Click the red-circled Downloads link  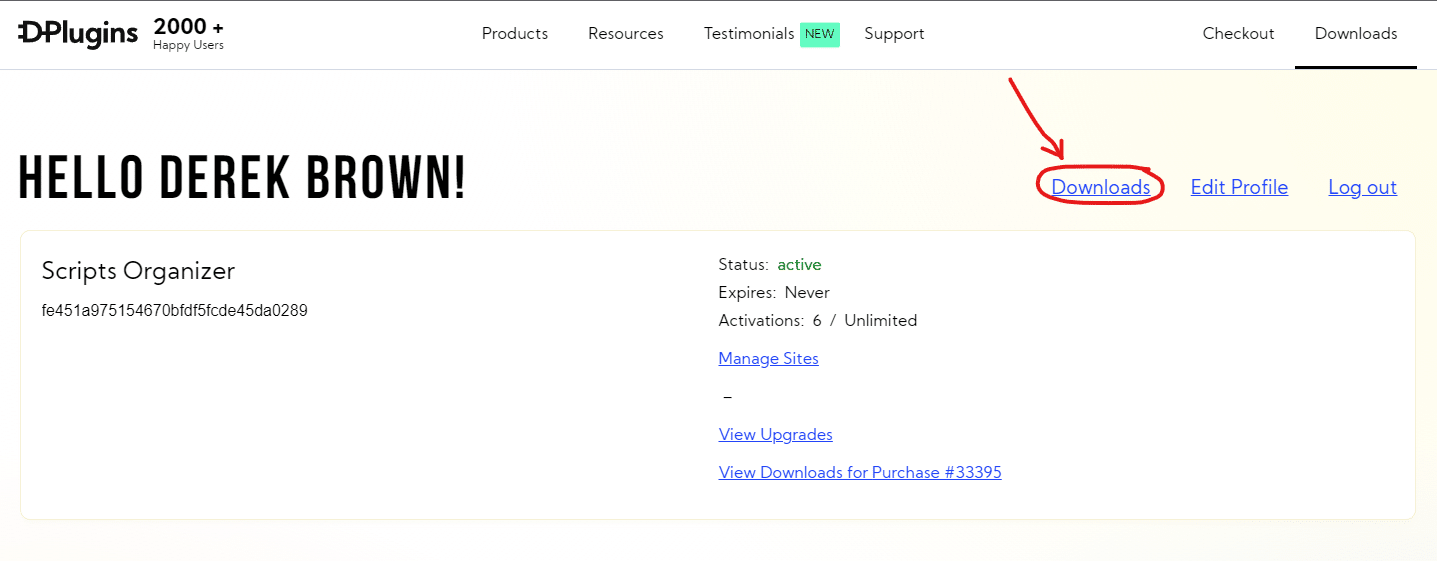tap(1100, 187)
